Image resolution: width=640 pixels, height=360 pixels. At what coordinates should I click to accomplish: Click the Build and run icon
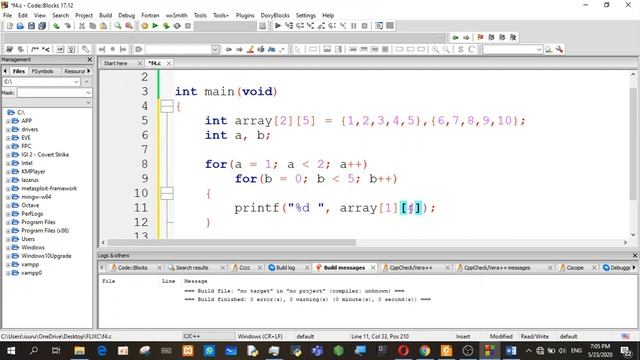click(x=166, y=26)
